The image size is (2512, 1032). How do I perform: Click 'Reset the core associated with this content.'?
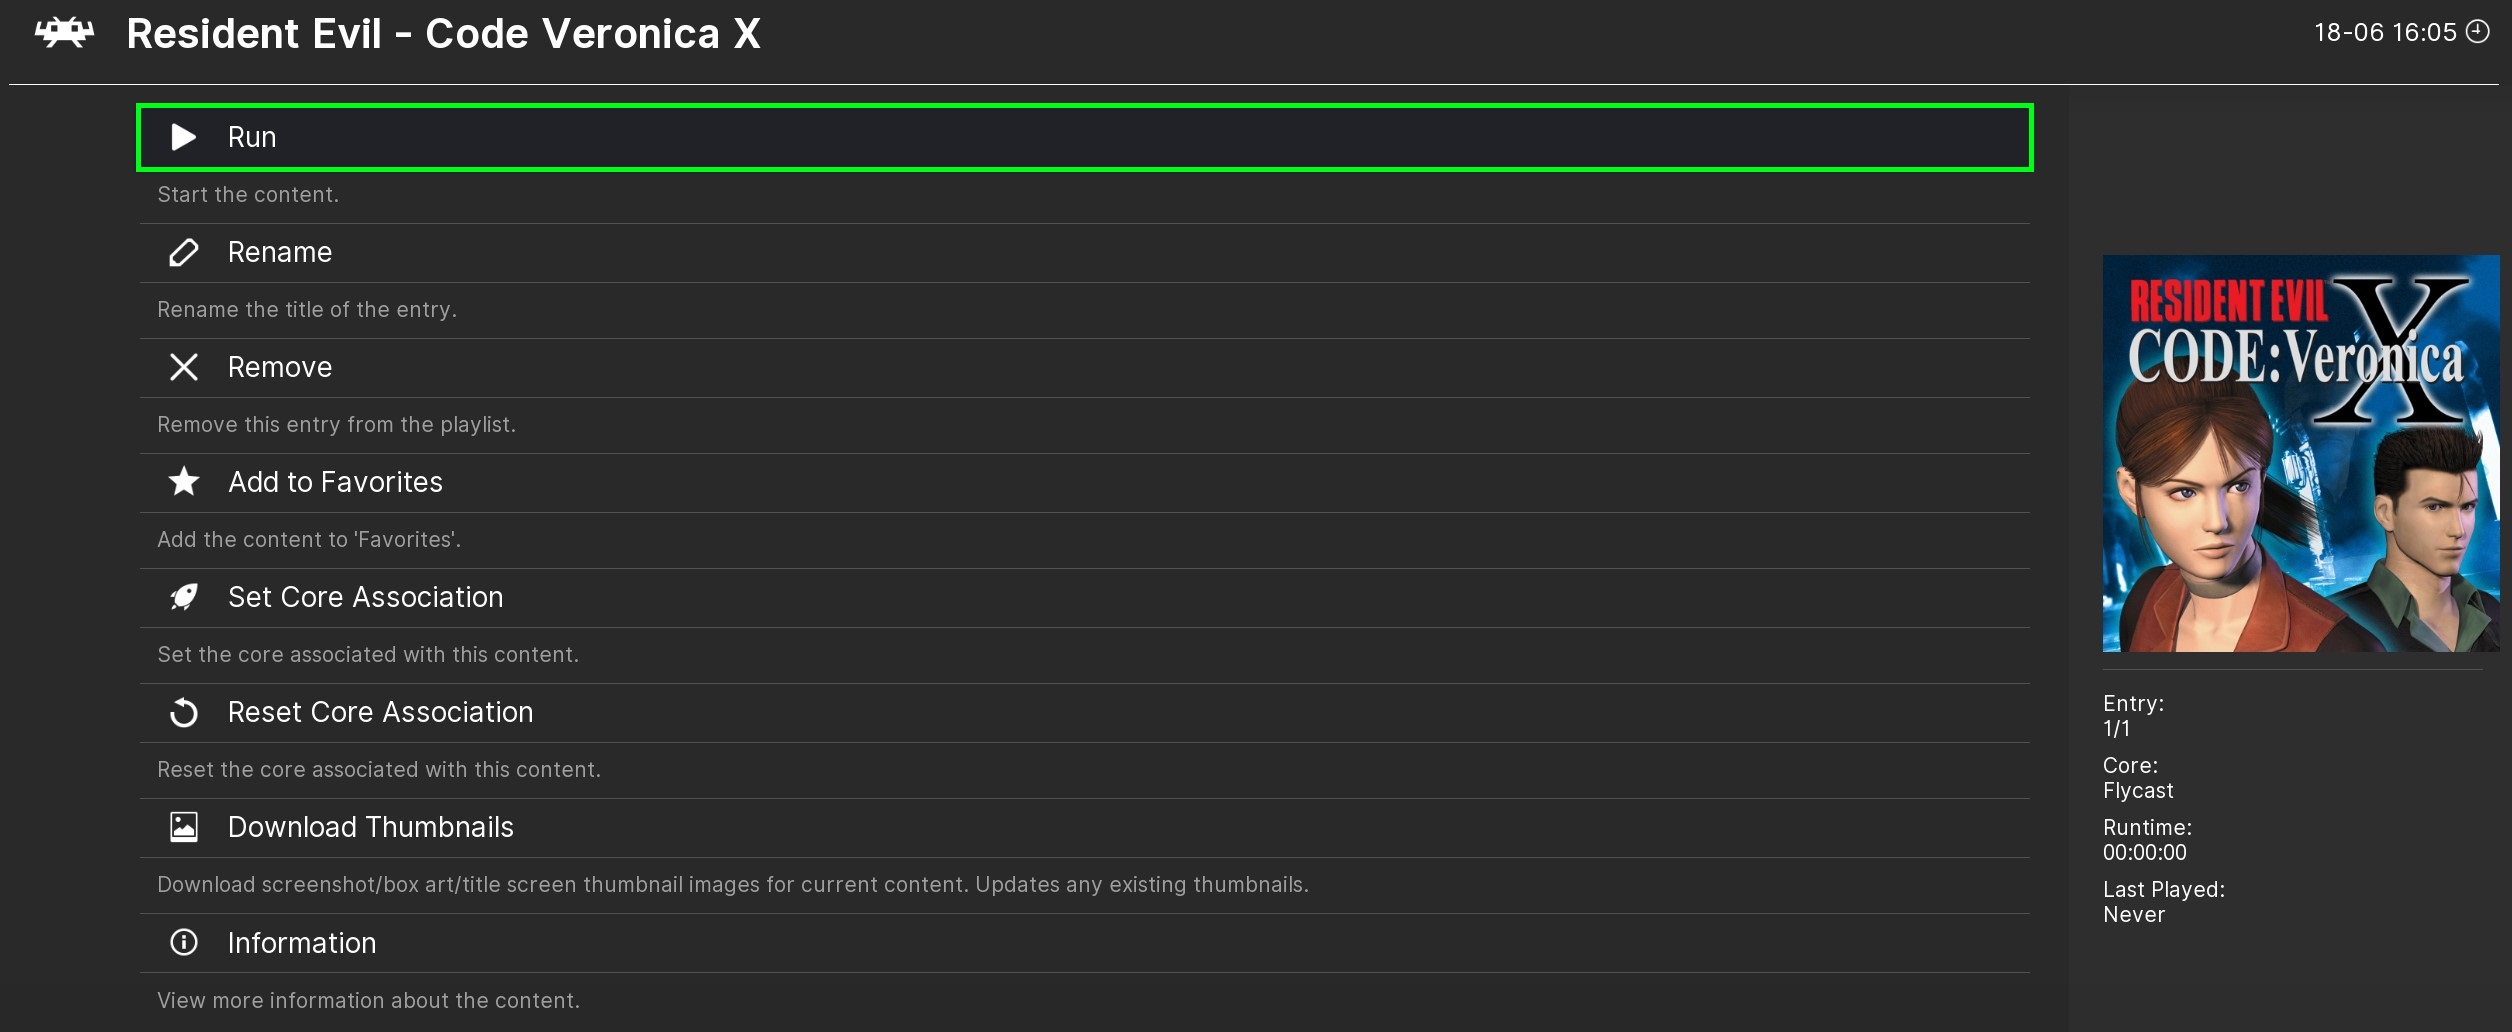pyautogui.click(x=379, y=770)
